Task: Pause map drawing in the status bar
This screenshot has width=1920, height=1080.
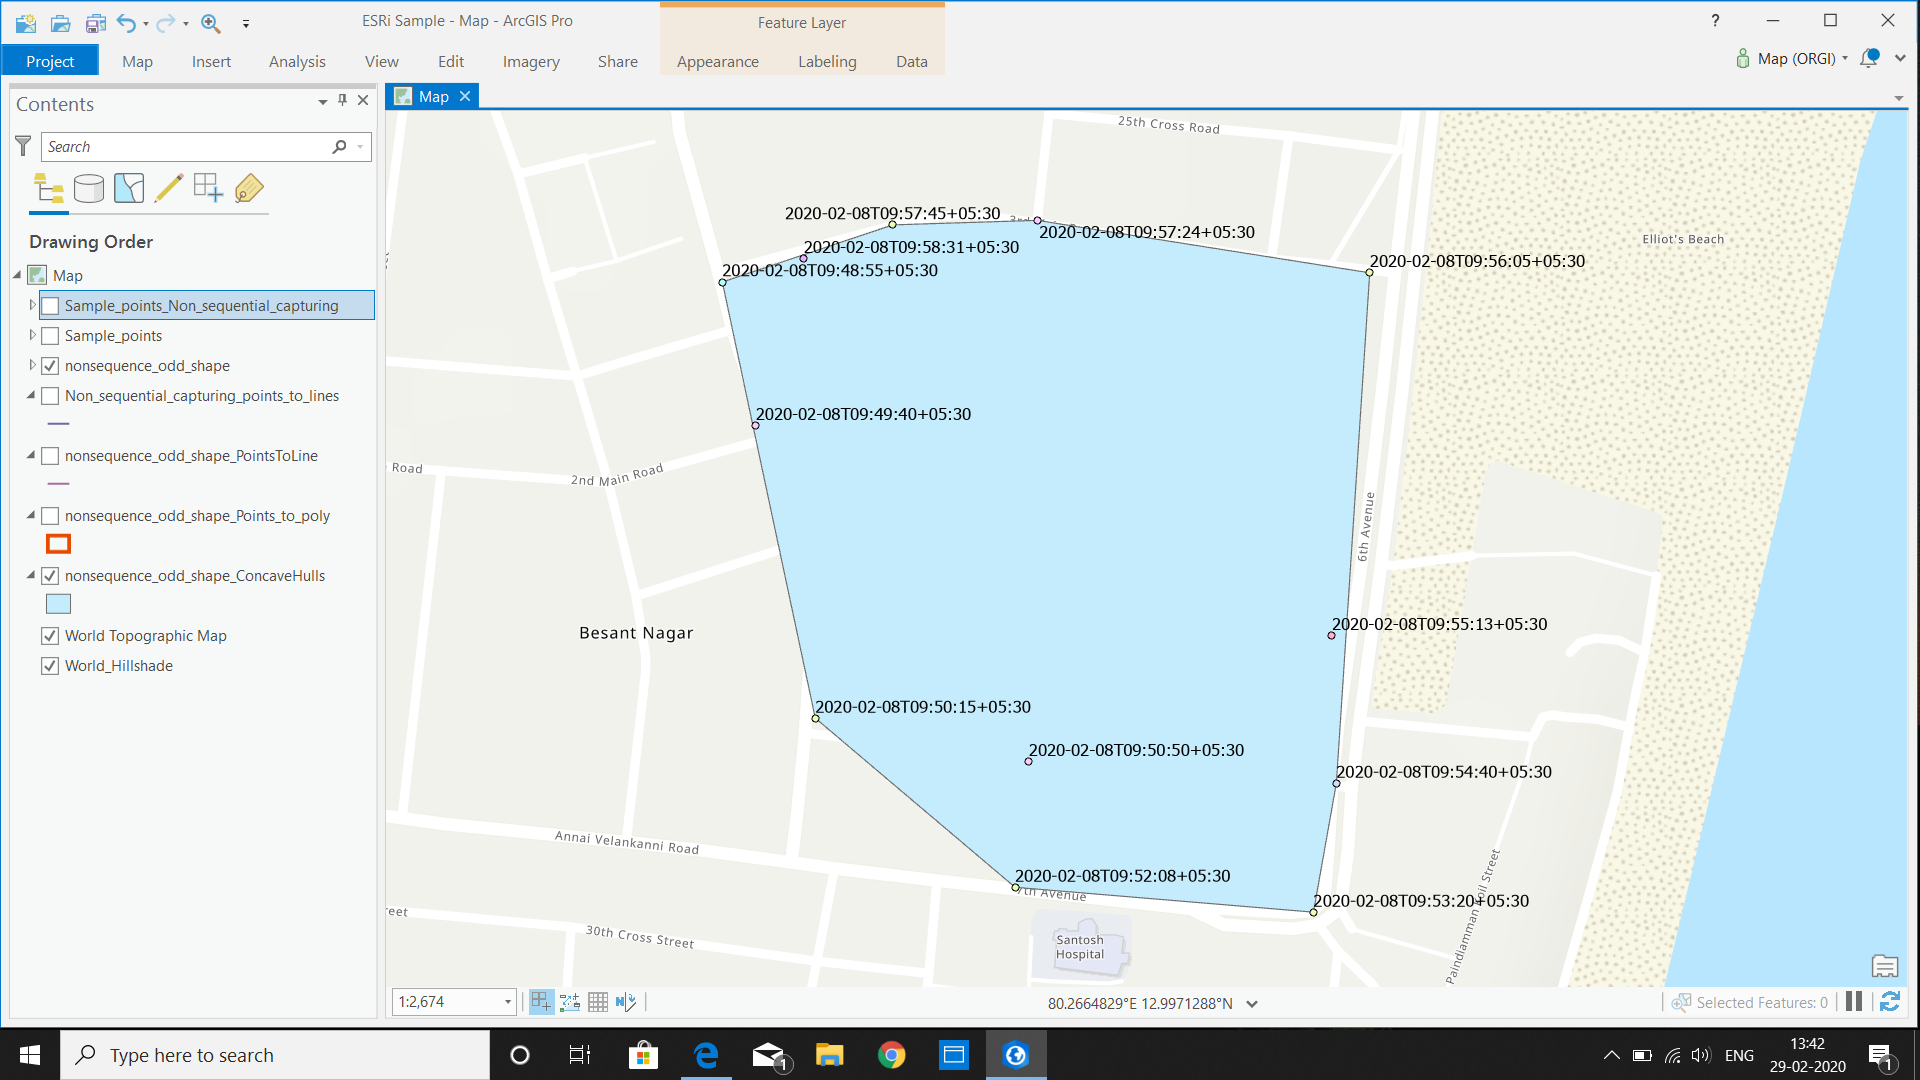Action: [x=1853, y=1002]
